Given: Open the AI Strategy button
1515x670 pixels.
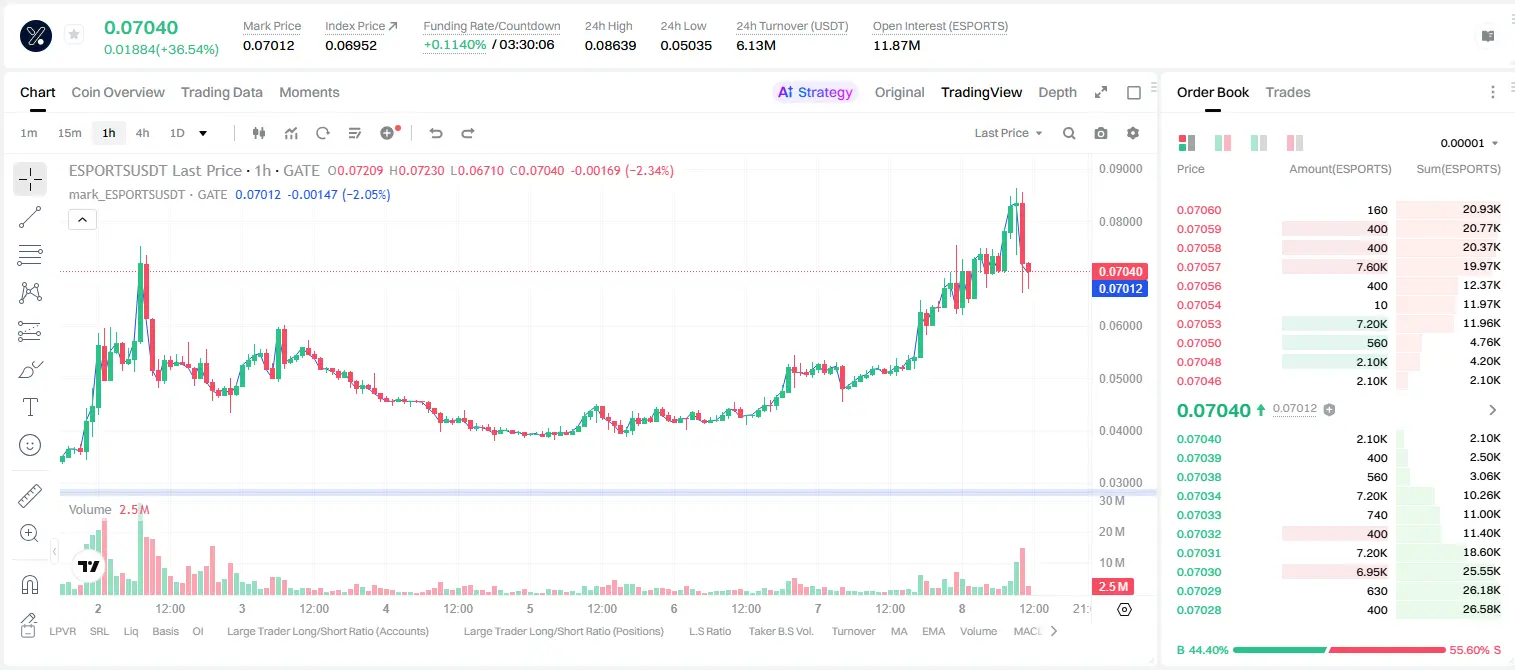Looking at the screenshot, I should (x=815, y=92).
